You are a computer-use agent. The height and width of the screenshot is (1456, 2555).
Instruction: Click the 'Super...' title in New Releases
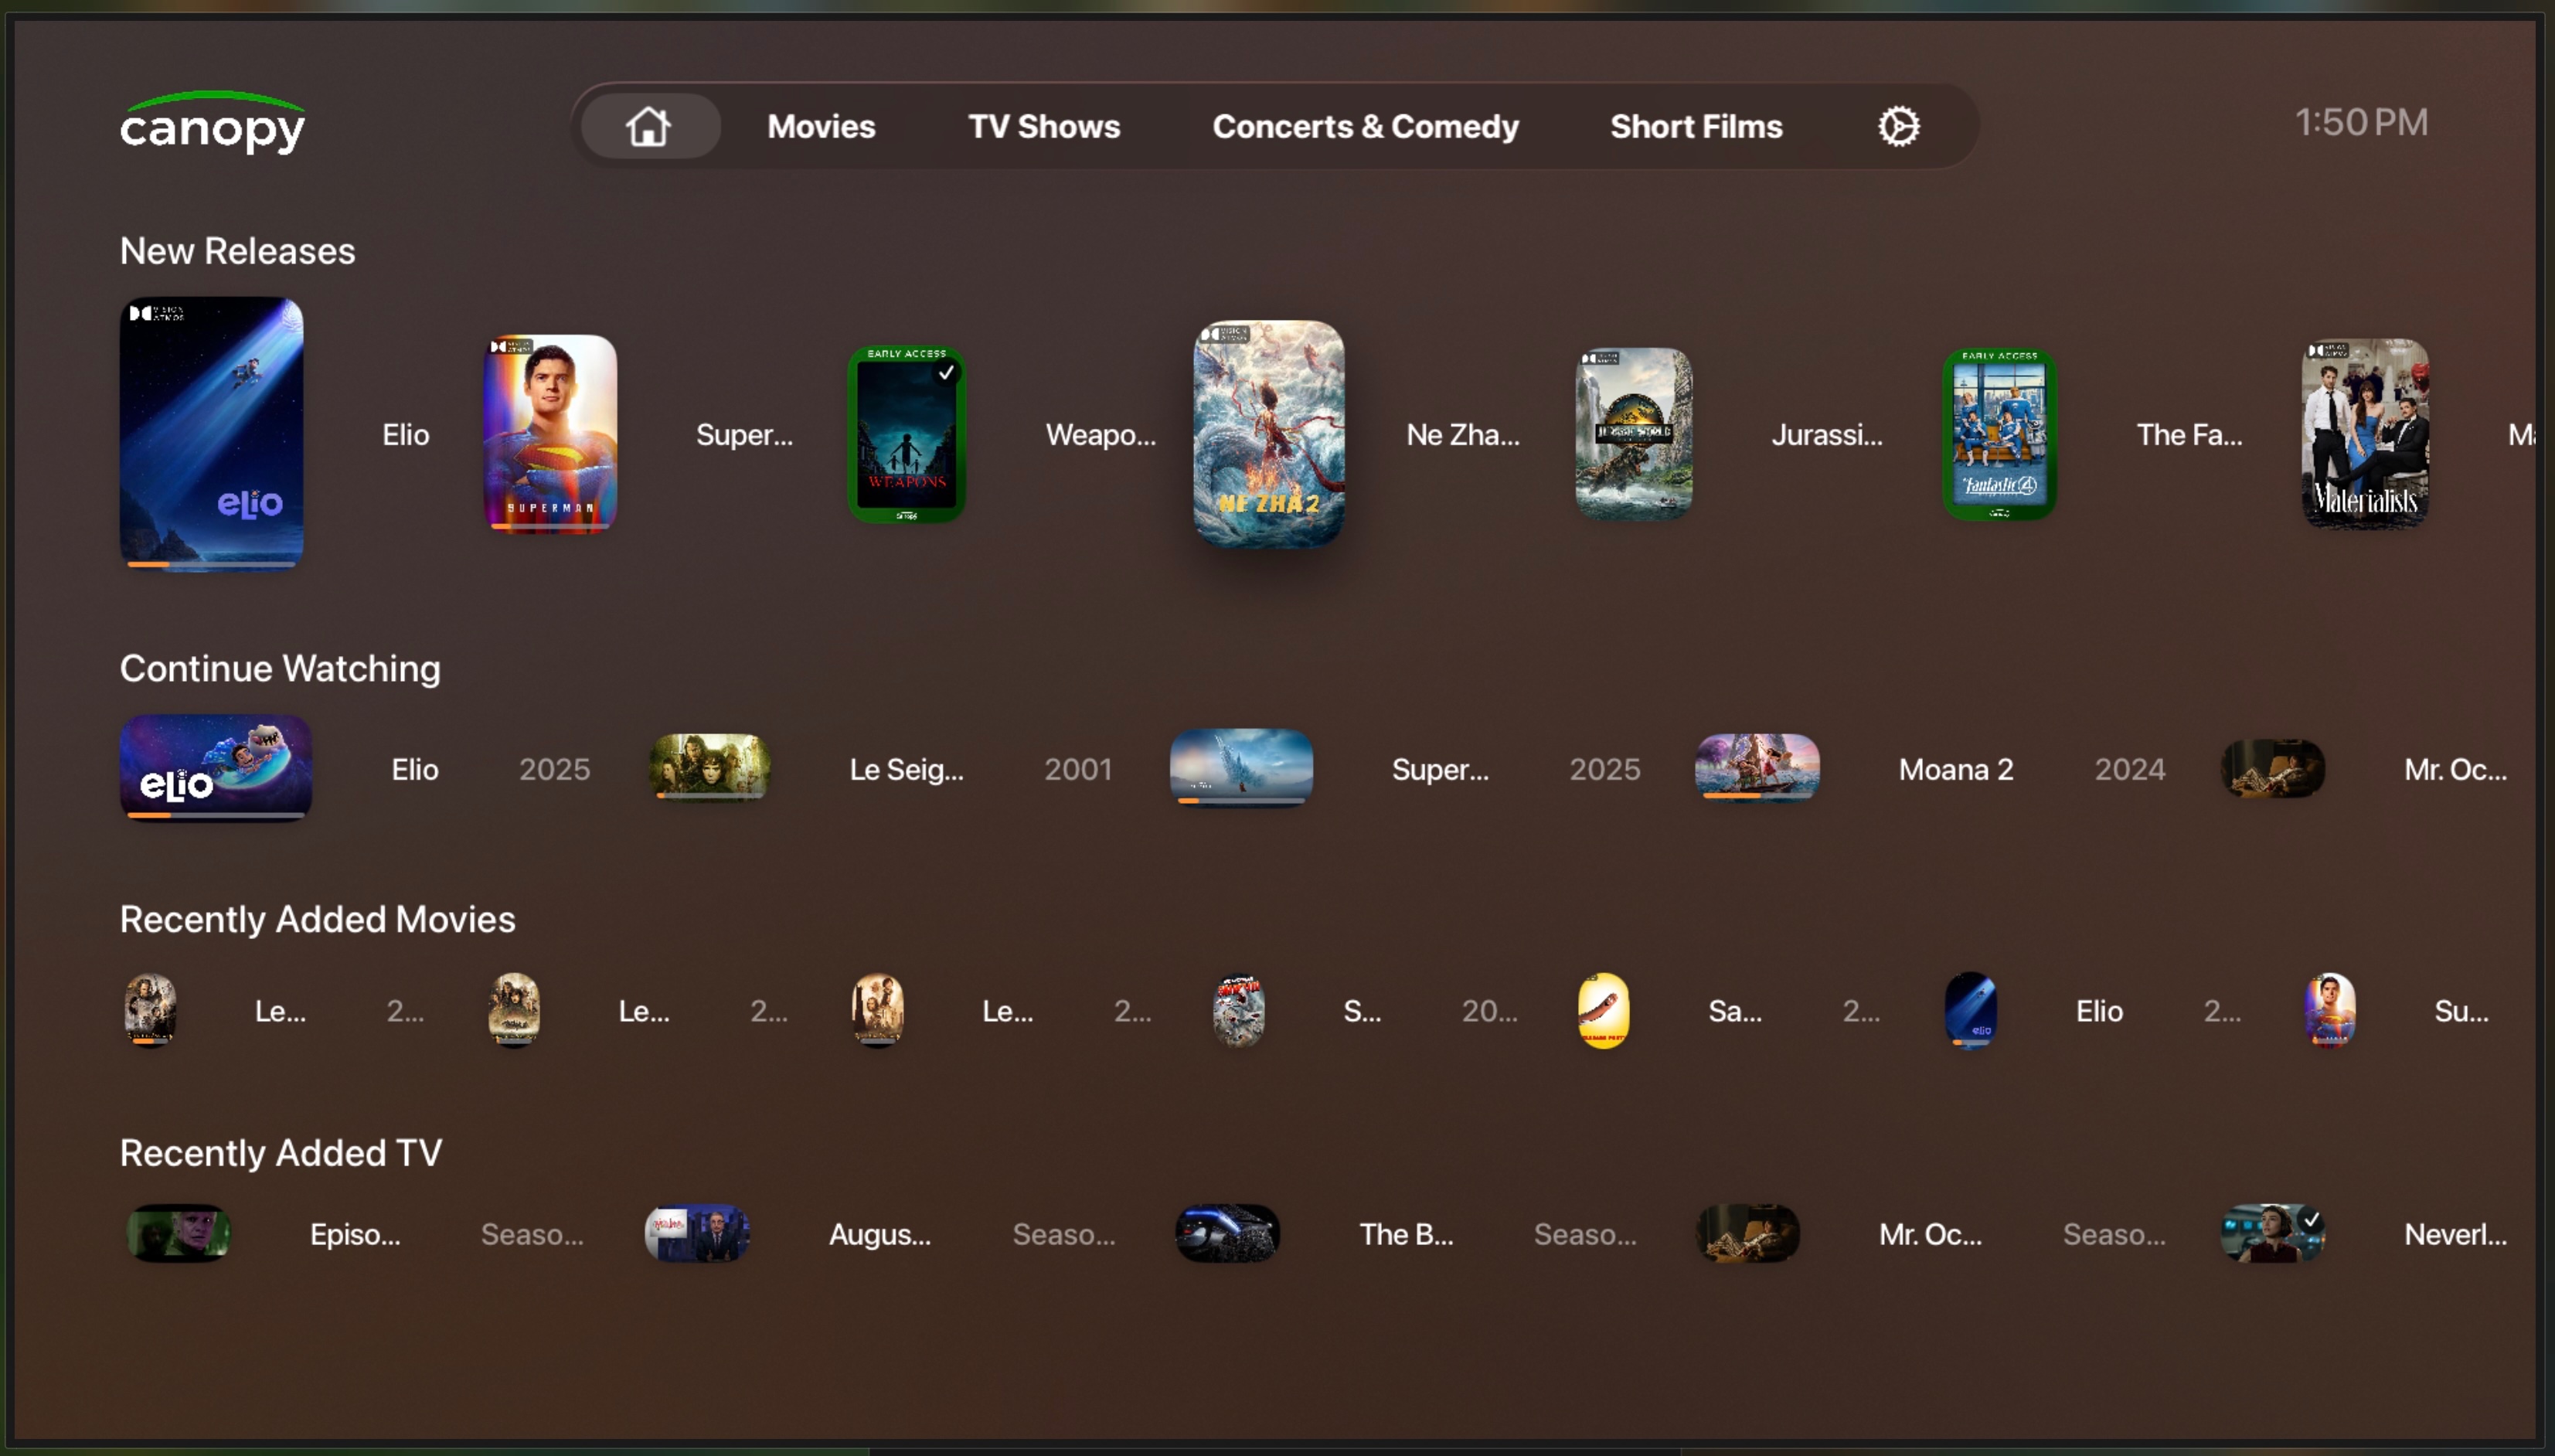coord(744,434)
